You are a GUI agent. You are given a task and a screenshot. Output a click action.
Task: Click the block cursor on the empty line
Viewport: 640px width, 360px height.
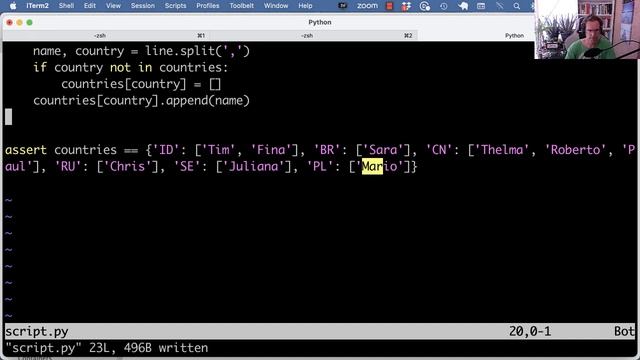coord(9,117)
